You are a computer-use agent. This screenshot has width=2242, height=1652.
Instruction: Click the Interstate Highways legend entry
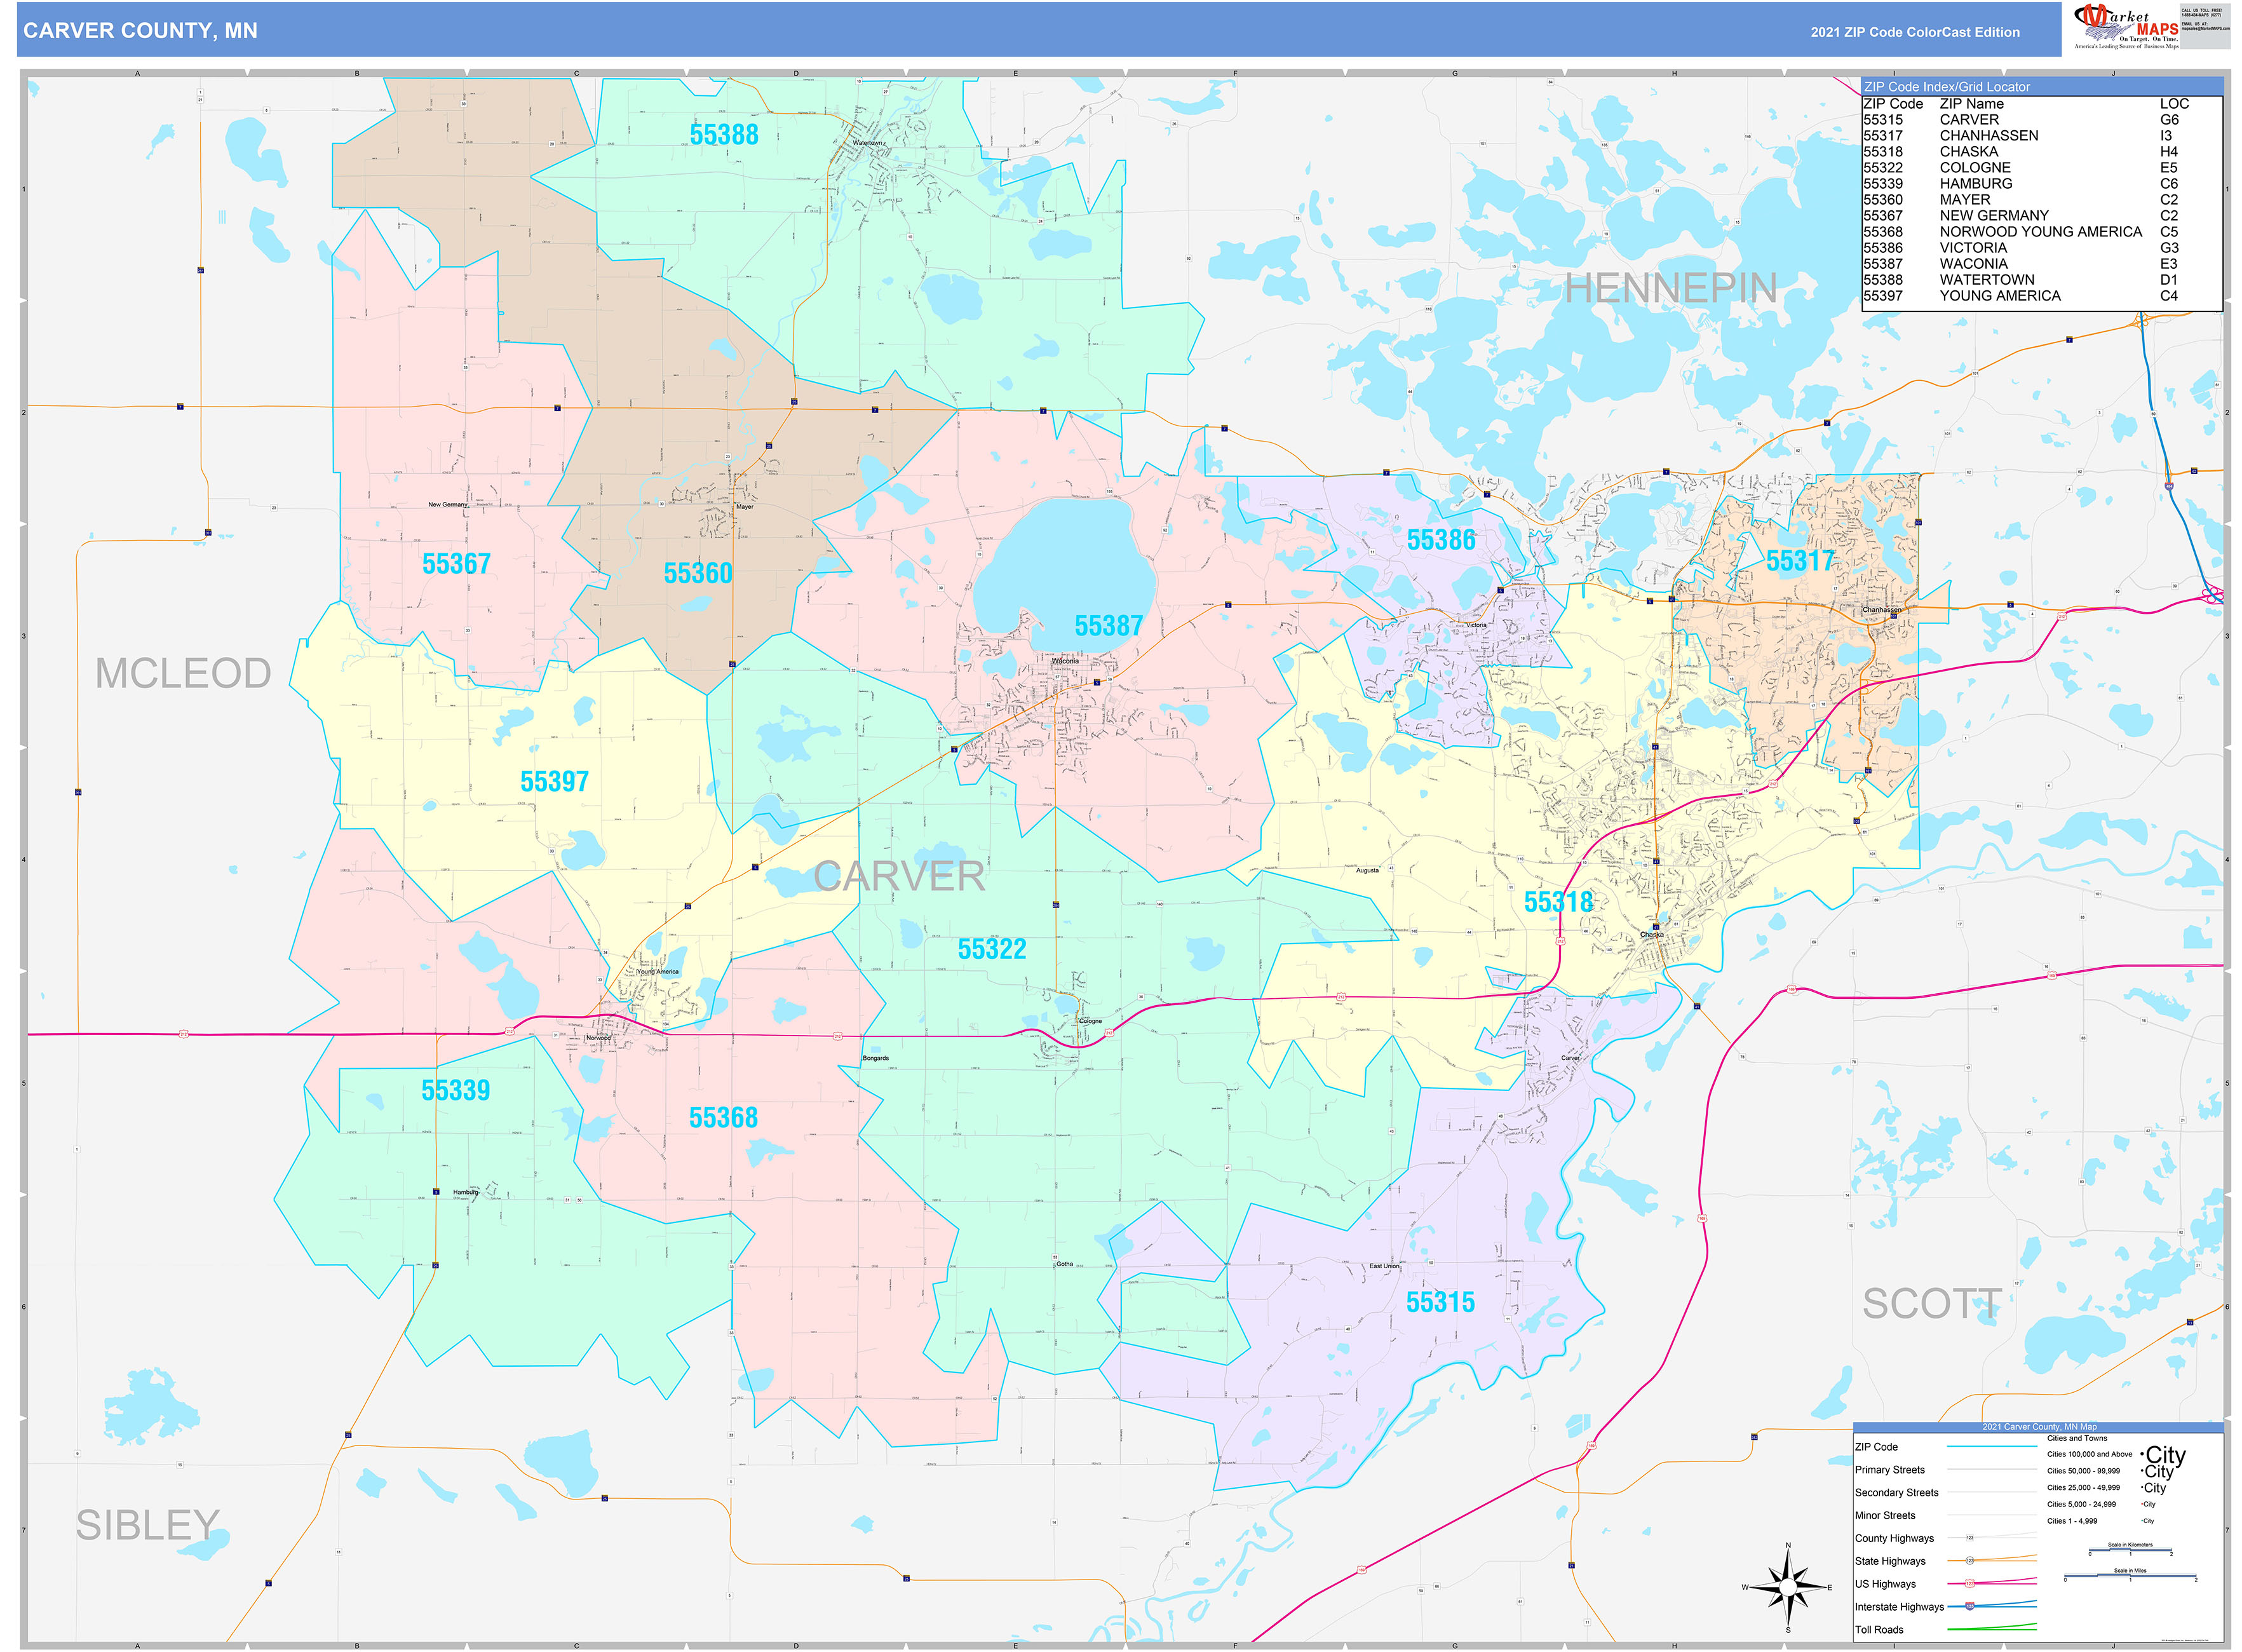1945,1607
